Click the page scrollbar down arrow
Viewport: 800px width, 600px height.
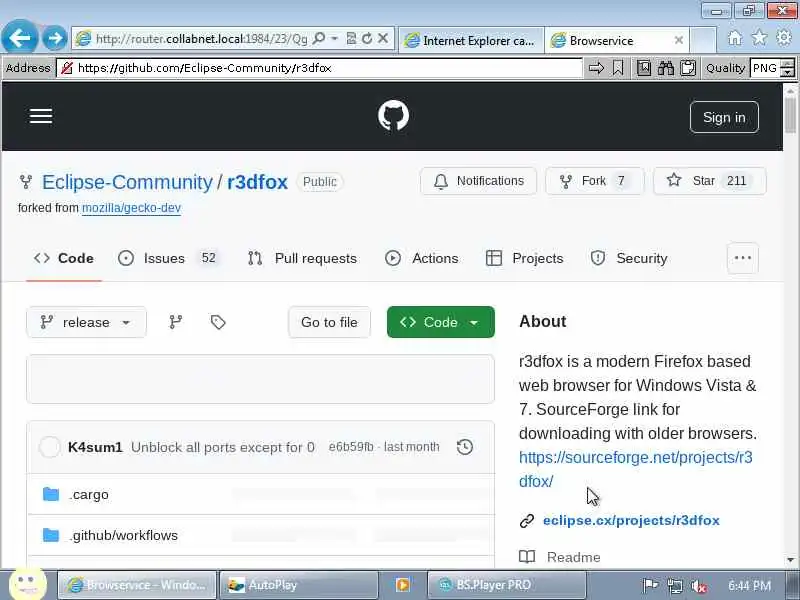[791, 560]
